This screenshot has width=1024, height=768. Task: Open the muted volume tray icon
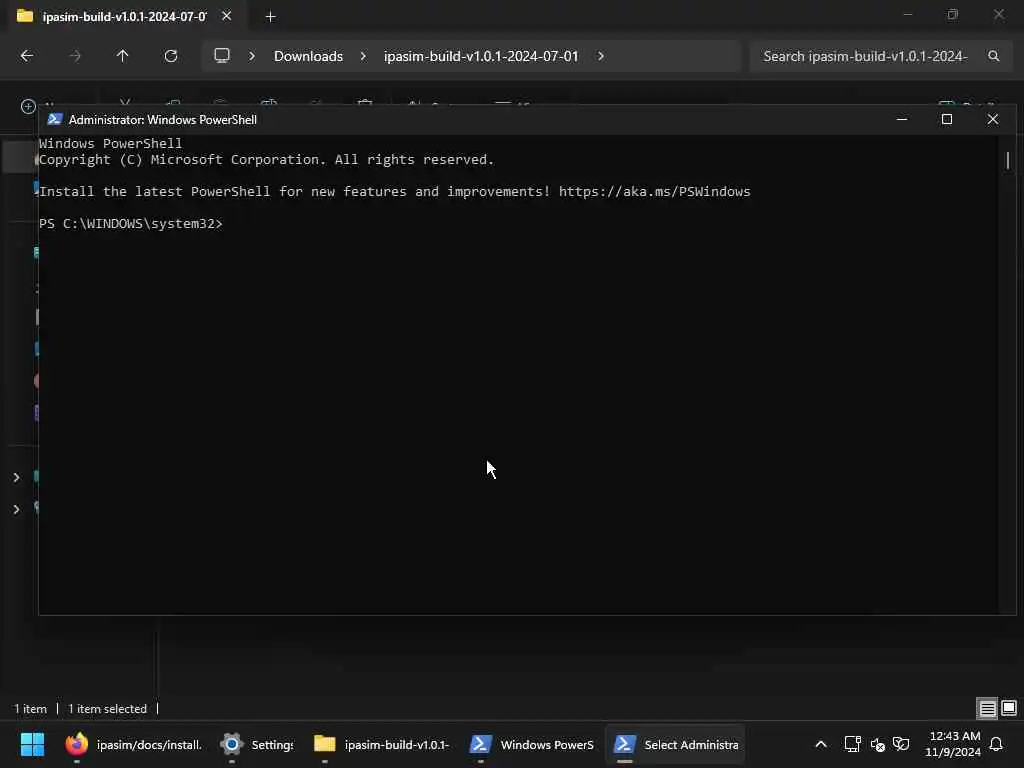tap(877, 744)
